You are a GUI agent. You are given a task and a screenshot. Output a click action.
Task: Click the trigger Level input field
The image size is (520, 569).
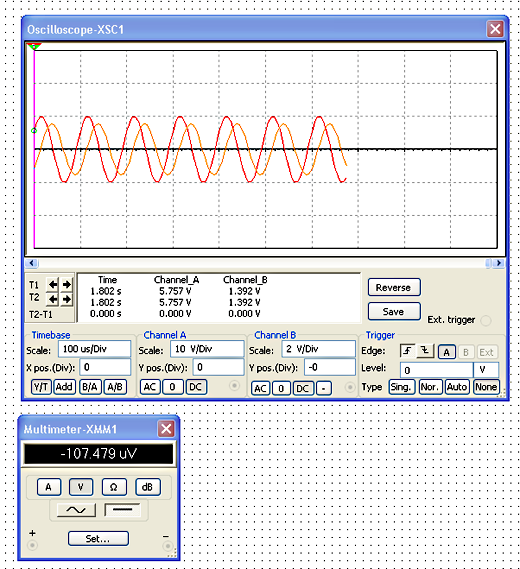pyautogui.click(x=437, y=370)
